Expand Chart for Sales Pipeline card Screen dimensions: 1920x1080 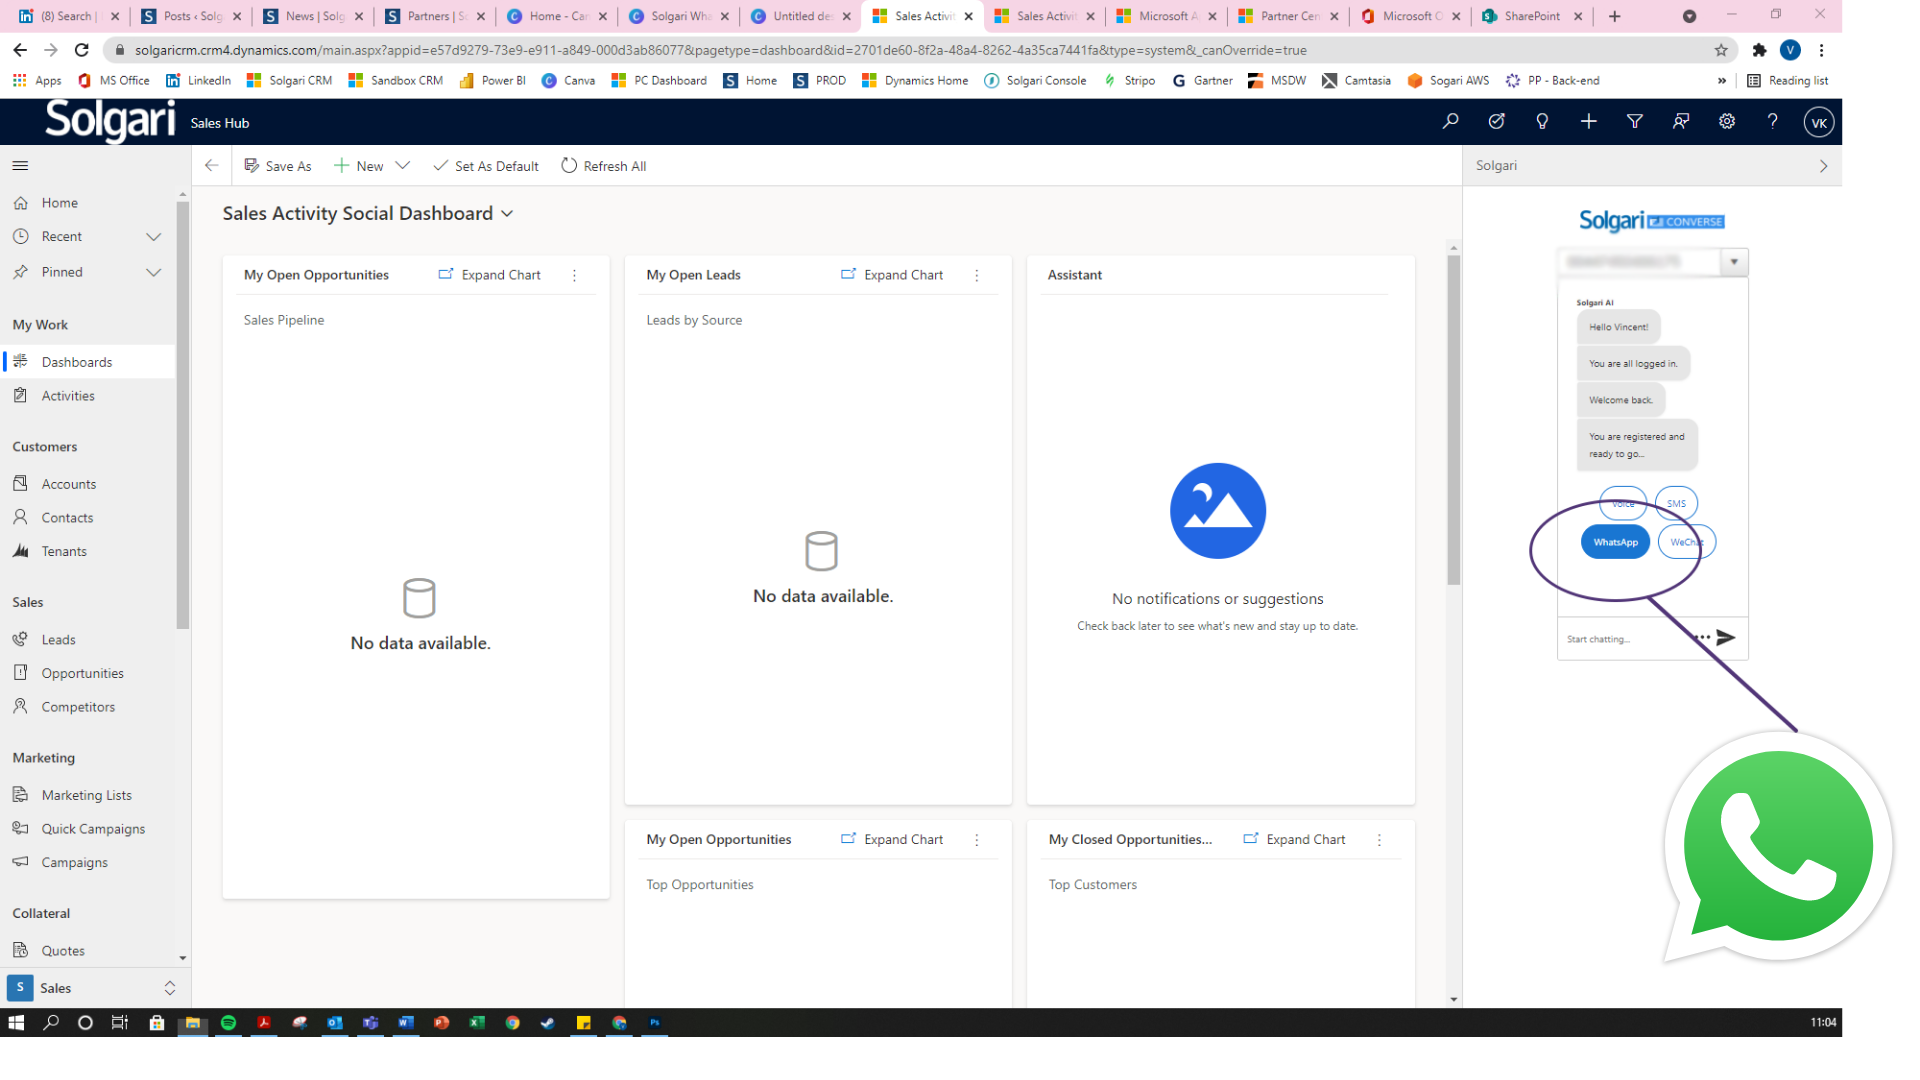click(x=490, y=275)
